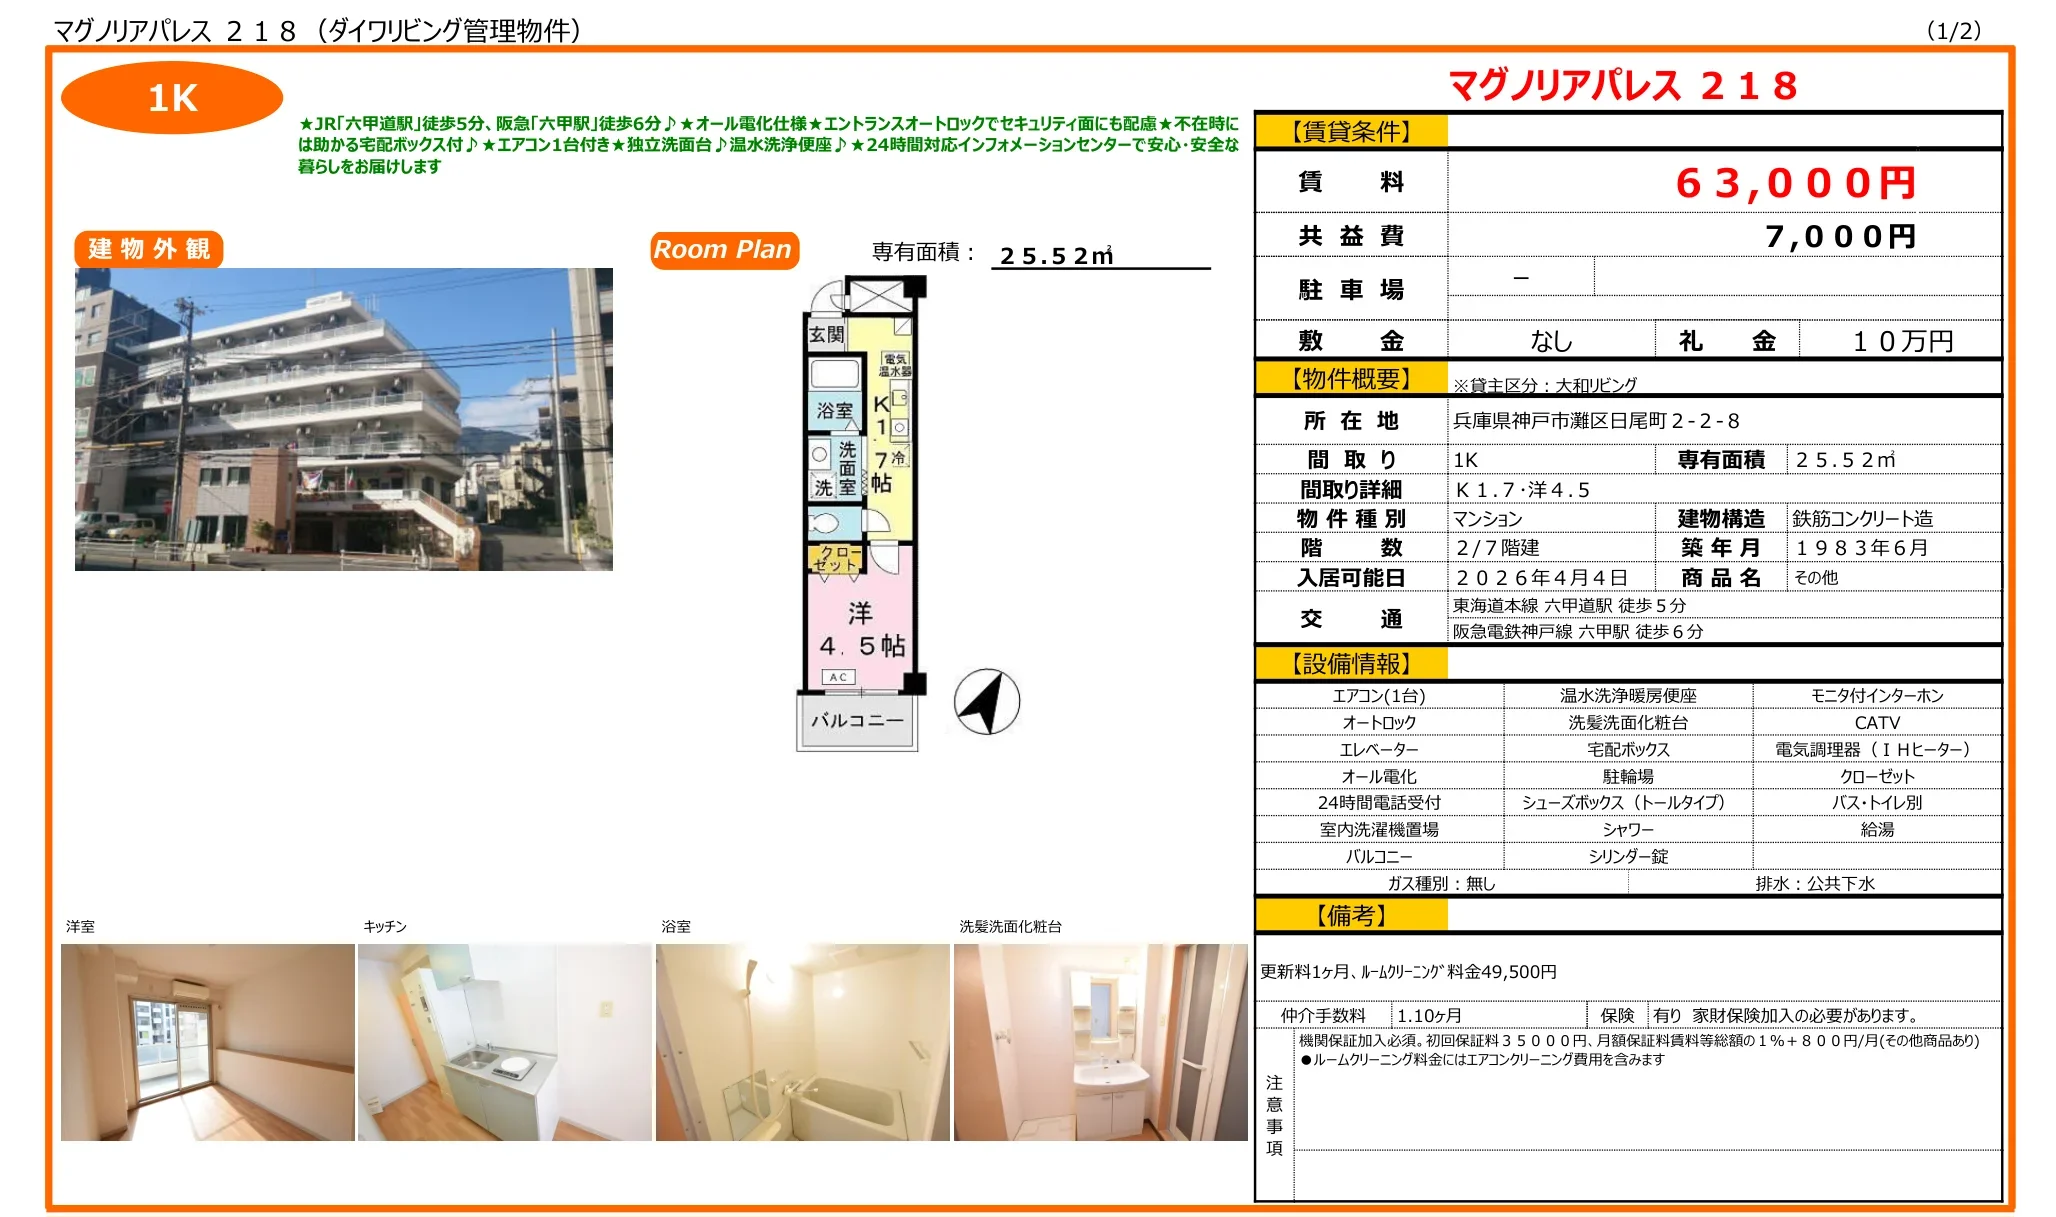Click the address 兵庫県神戸市灘区日尾町2-2-8
2056x1217 pixels.
pyautogui.click(x=1596, y=421)
